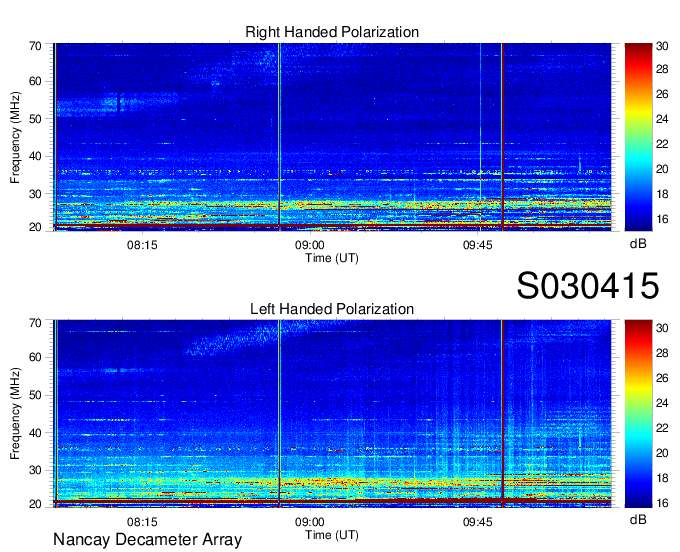Screen dimensions: 680x552
Task: Click the 60 MHz tick on Right Handed plot
Action: tap(35, 81)
